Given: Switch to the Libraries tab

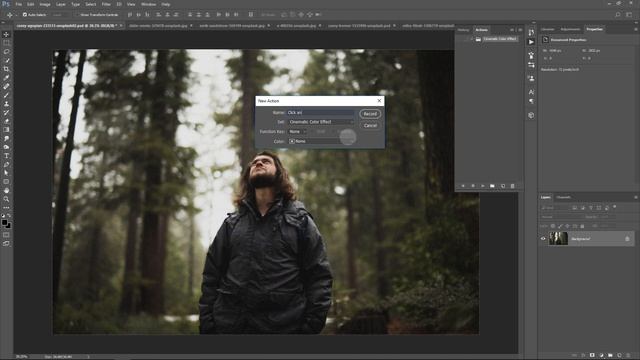Looking at the screenshot, I should [548, 29].
